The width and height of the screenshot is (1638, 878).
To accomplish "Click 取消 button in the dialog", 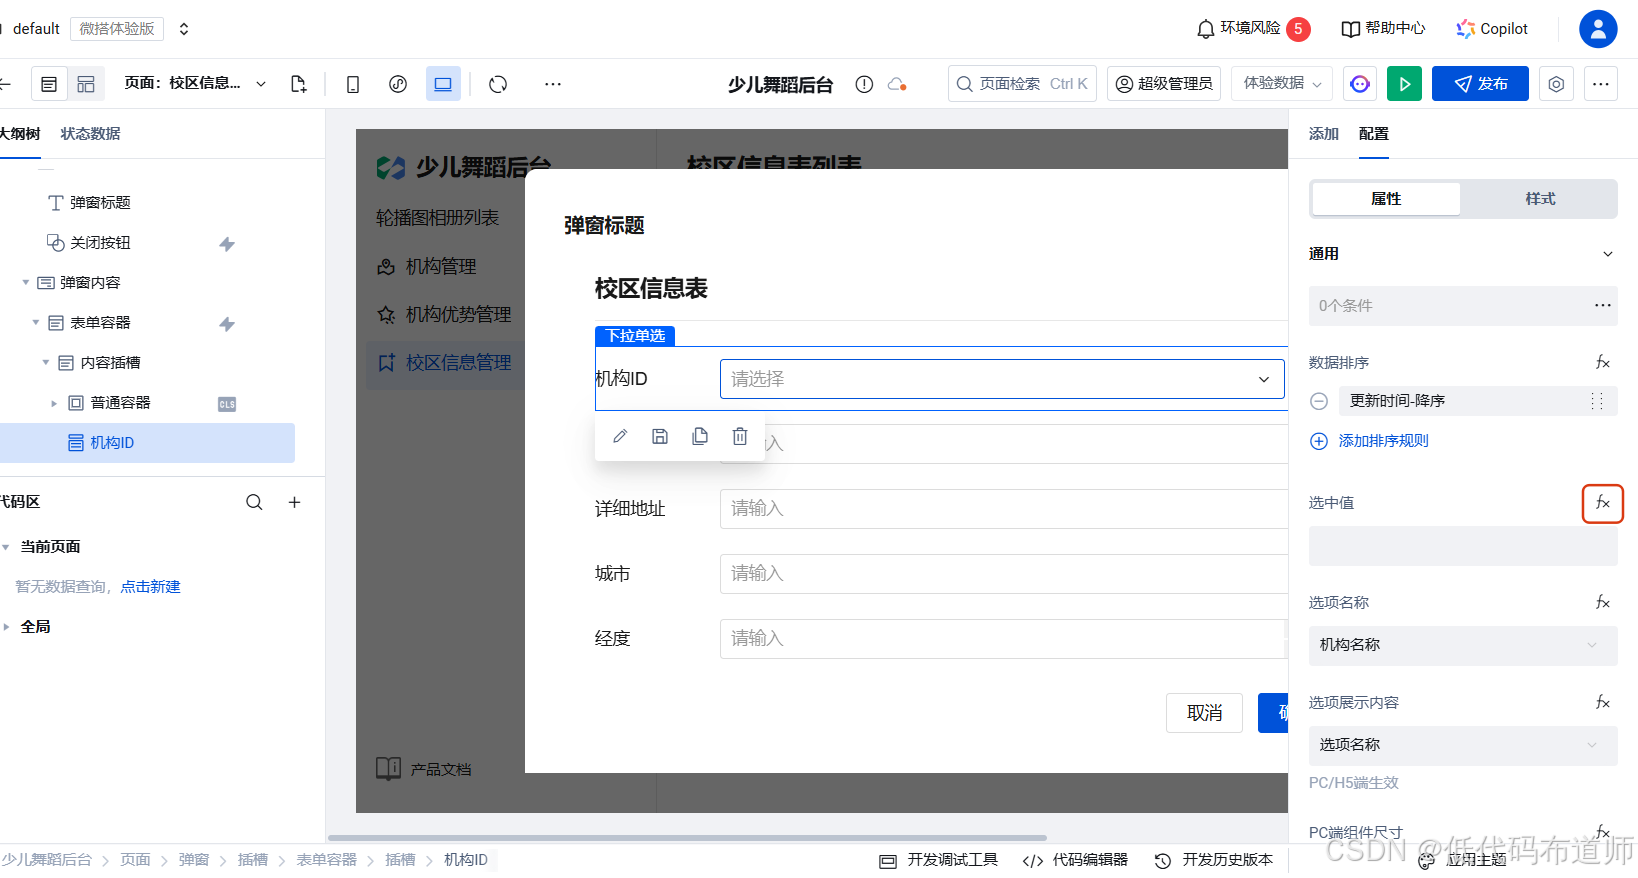I will [1204, 713].
